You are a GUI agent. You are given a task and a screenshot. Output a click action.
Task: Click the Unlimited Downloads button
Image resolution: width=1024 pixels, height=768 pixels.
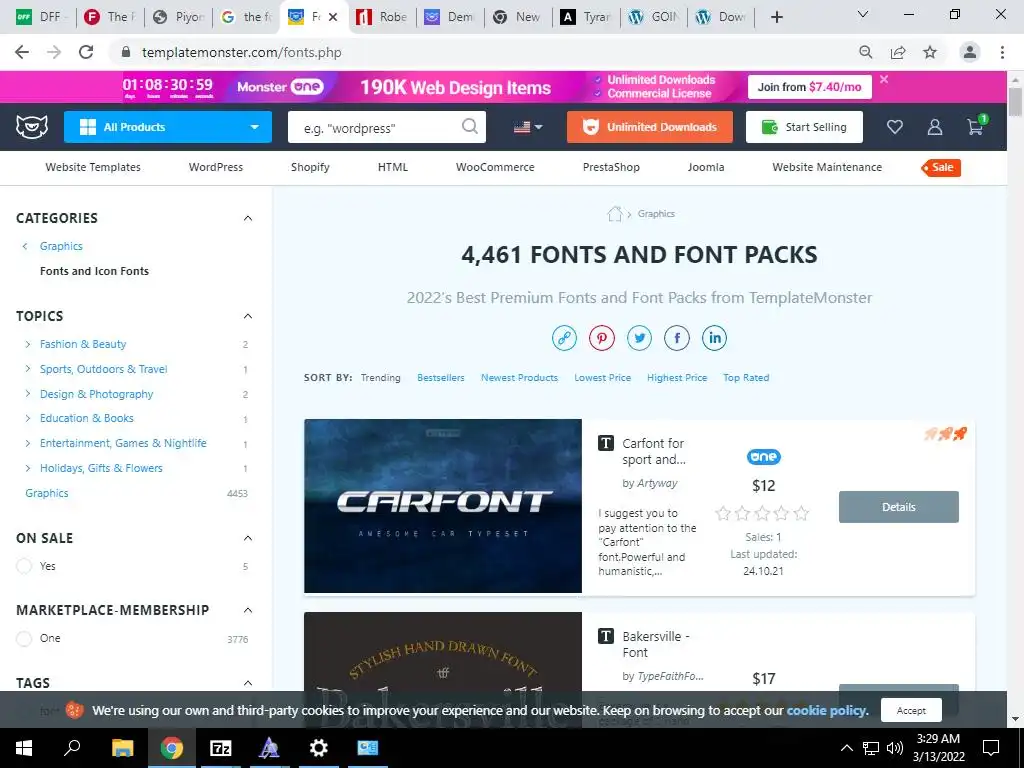click(650, 127)
